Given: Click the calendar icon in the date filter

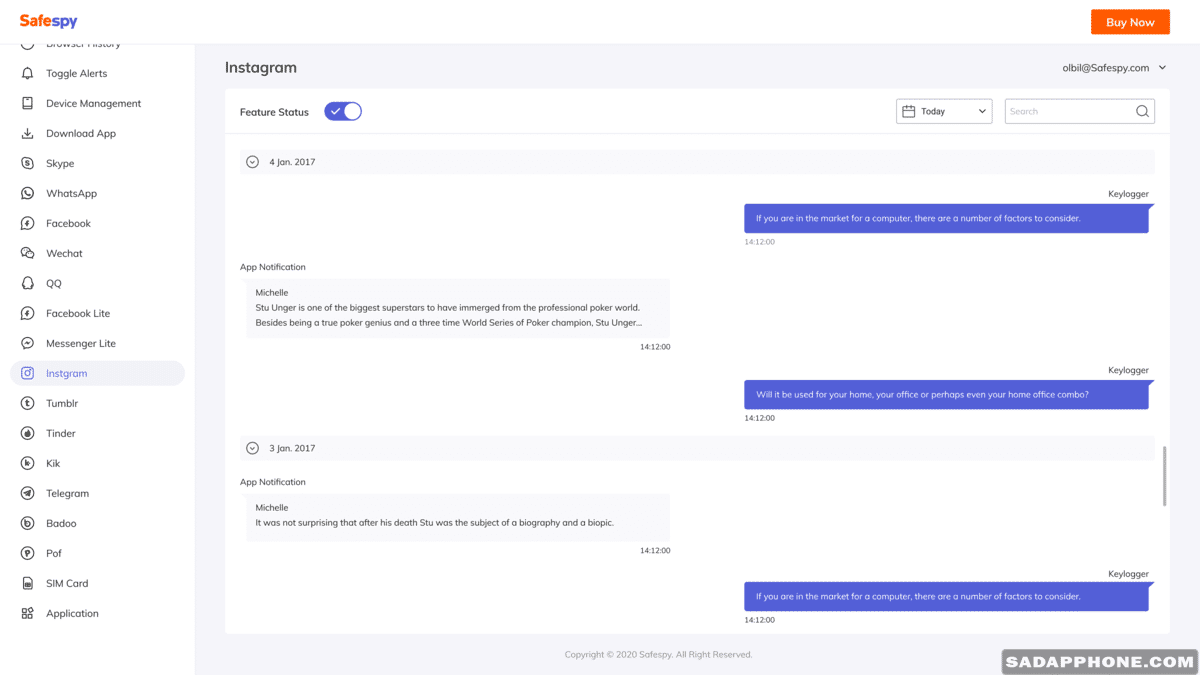Looking at the screenshot, I should (910, 111).
